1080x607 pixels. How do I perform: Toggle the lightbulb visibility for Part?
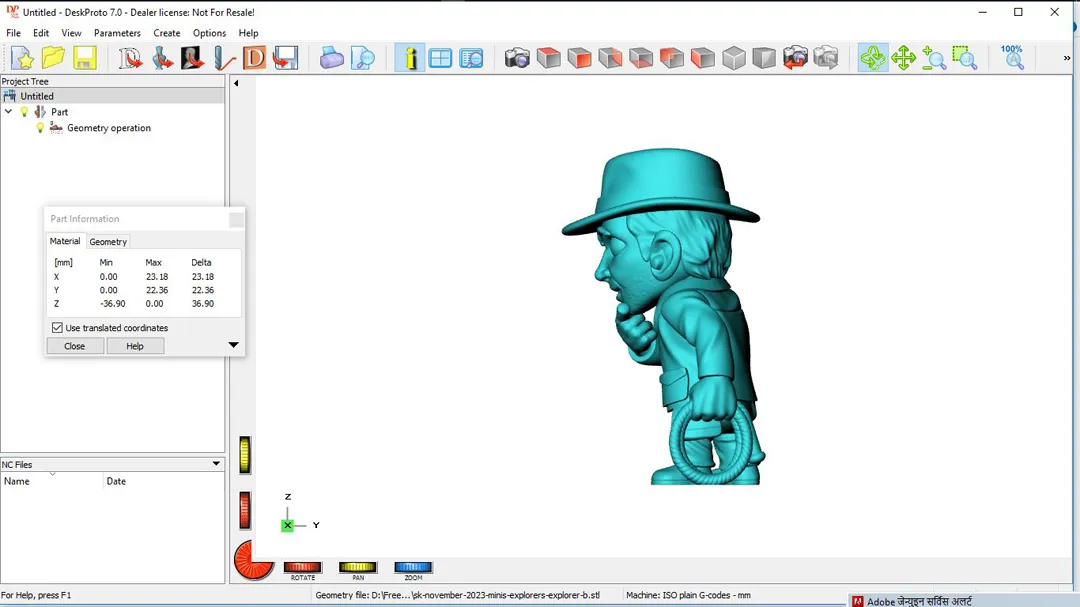coord(25,112)
